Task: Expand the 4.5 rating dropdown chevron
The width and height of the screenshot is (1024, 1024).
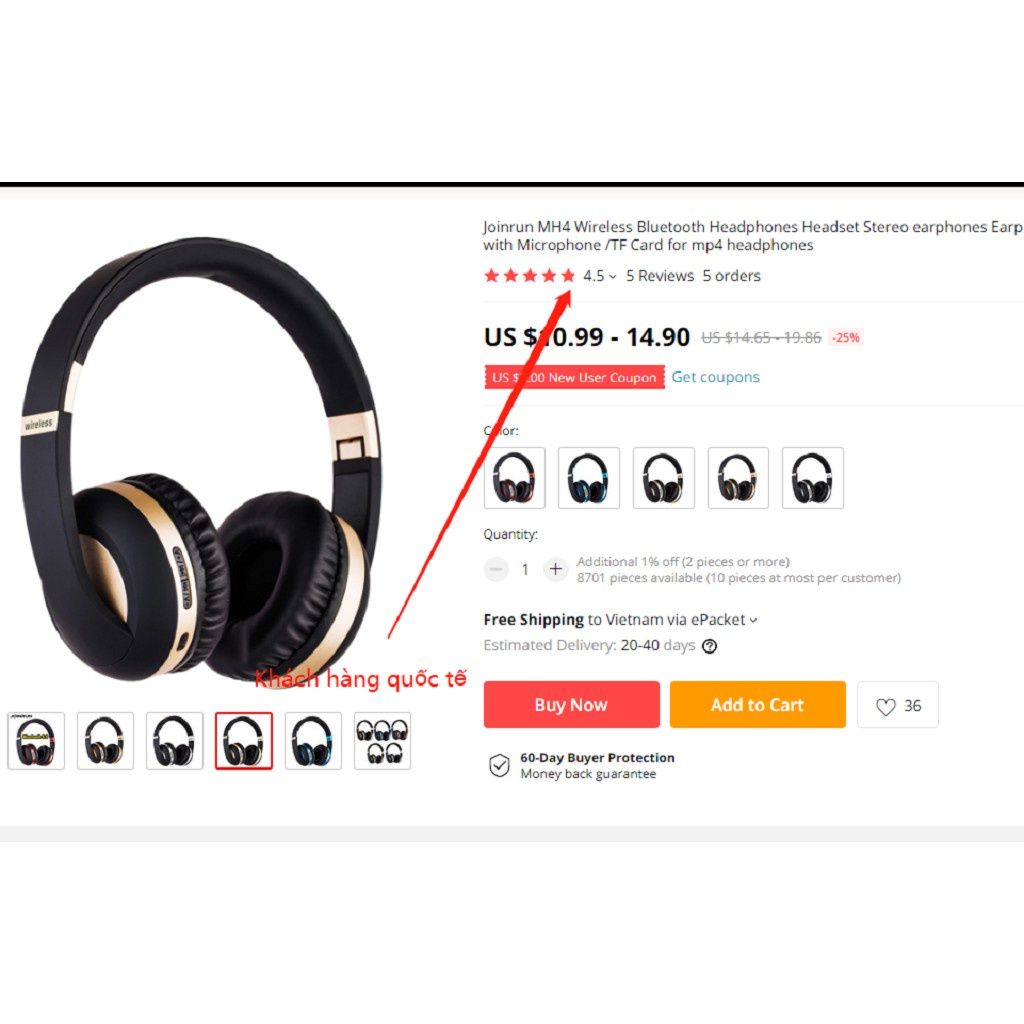Action: point(613,277)
